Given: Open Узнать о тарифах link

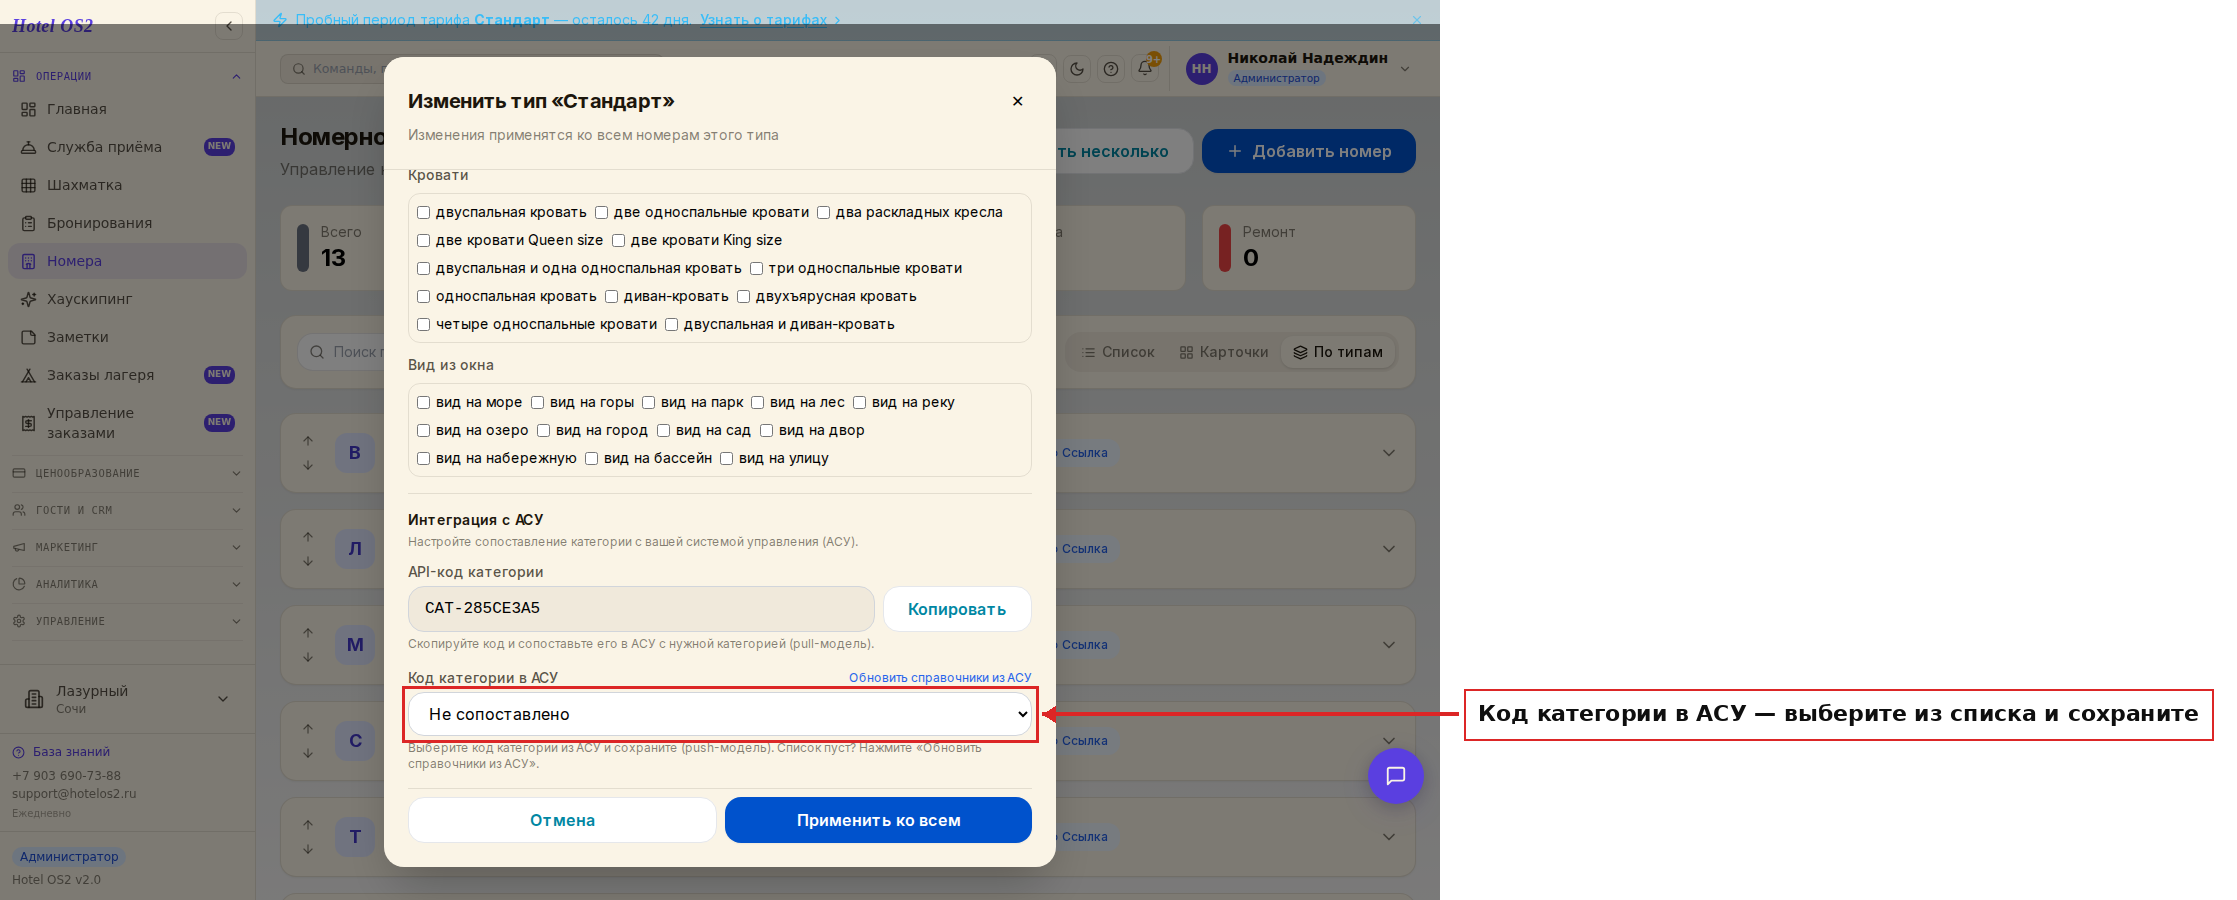Looking at the screenshot, I should click(764, 20).
